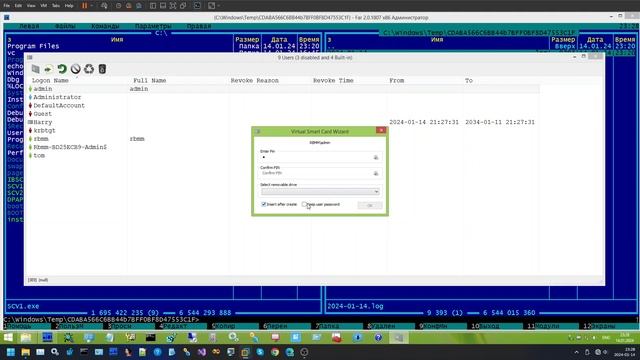Reveal the Confirm PIN field contents icon
The image size is (640, 360).
(x=376, y=173)
